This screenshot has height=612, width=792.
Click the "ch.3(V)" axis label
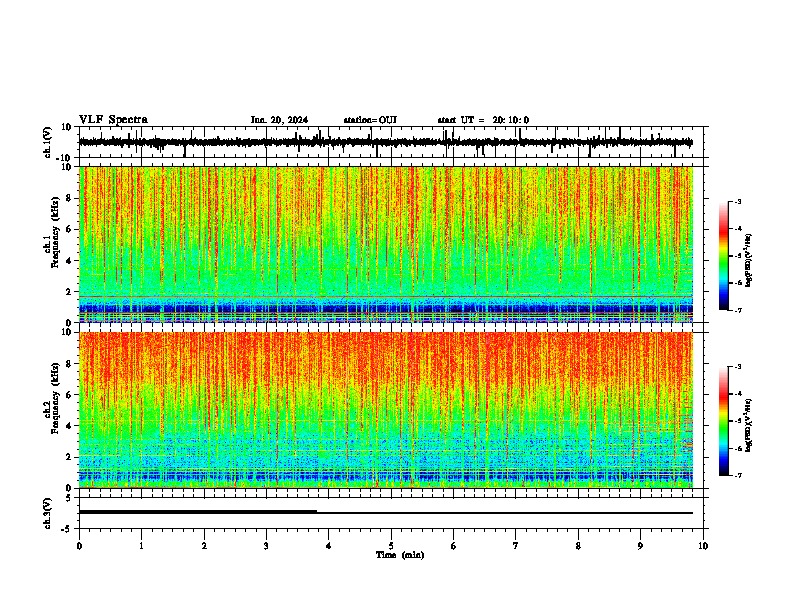click(48, 513)
